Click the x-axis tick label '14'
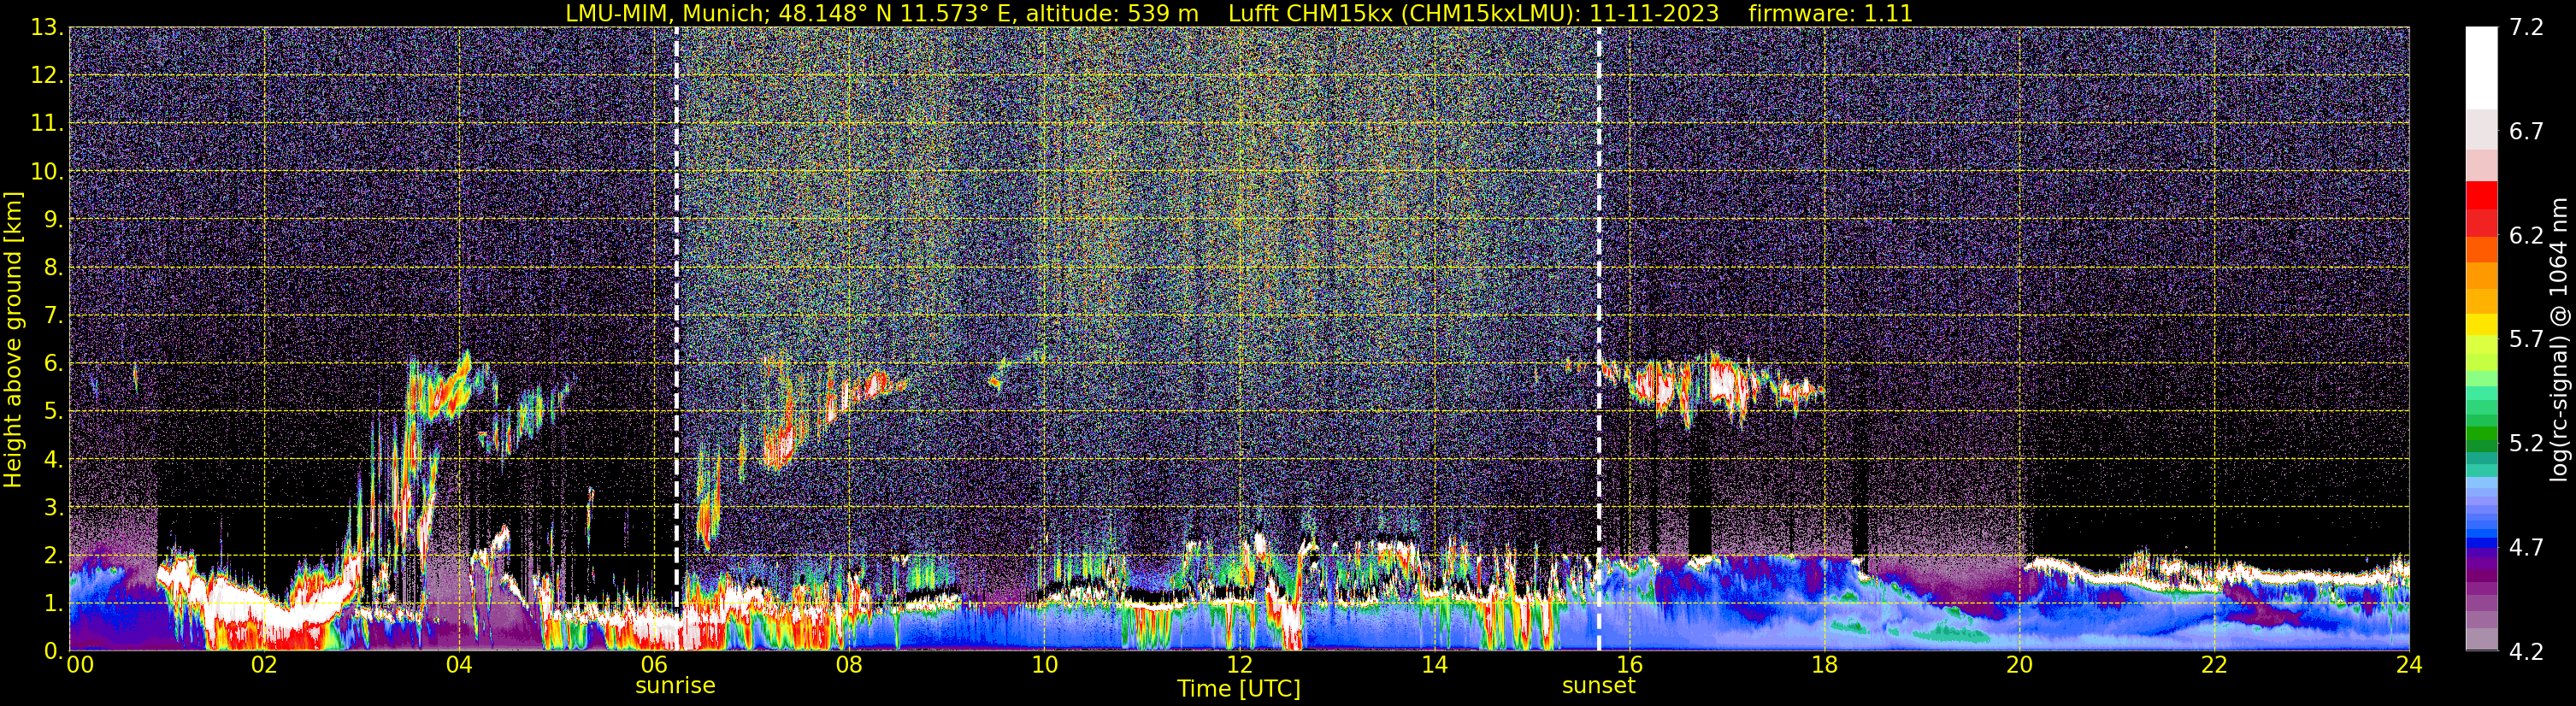 click(x=1434, y=665)
